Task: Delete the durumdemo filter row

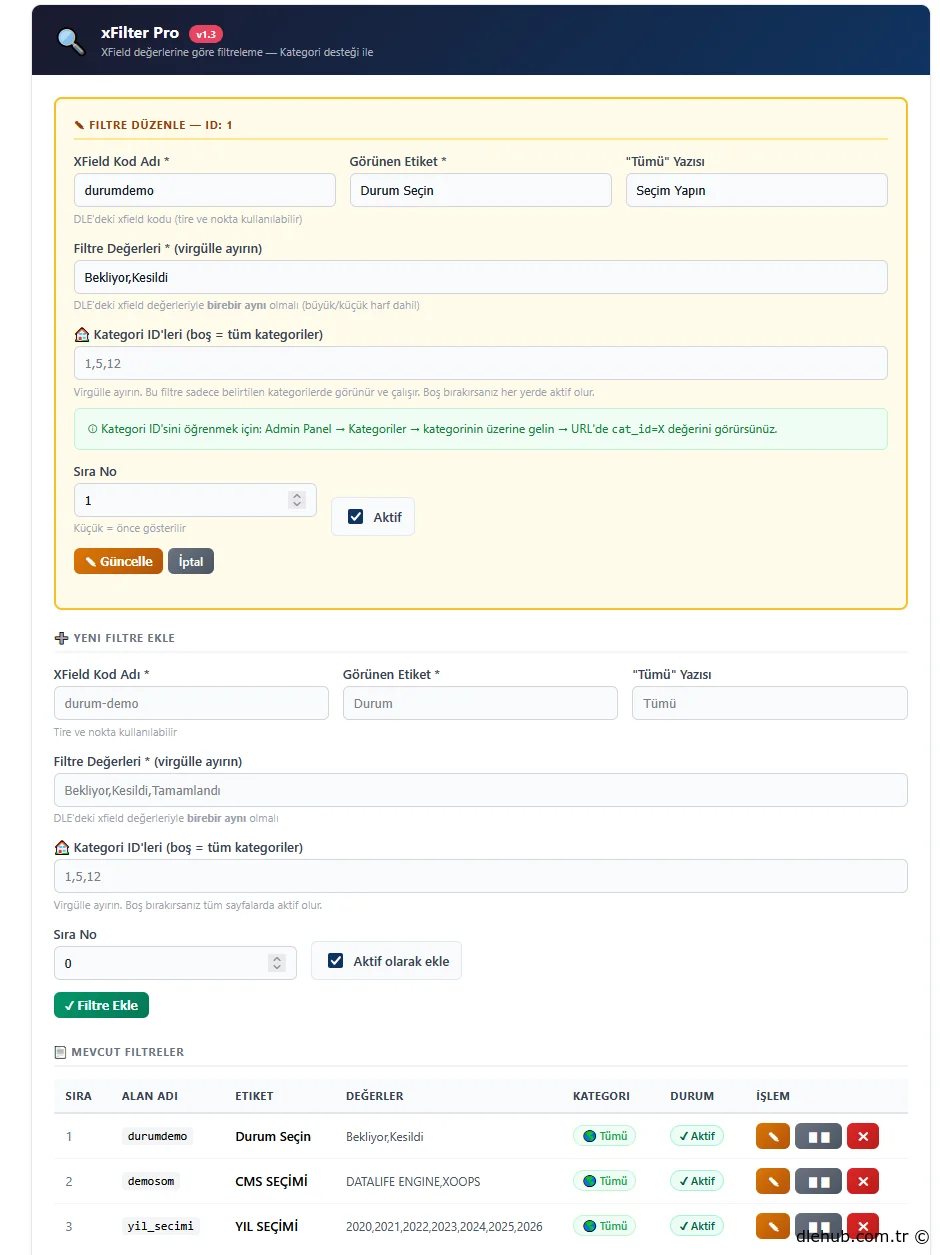Action: click(x=862, y=1136)
